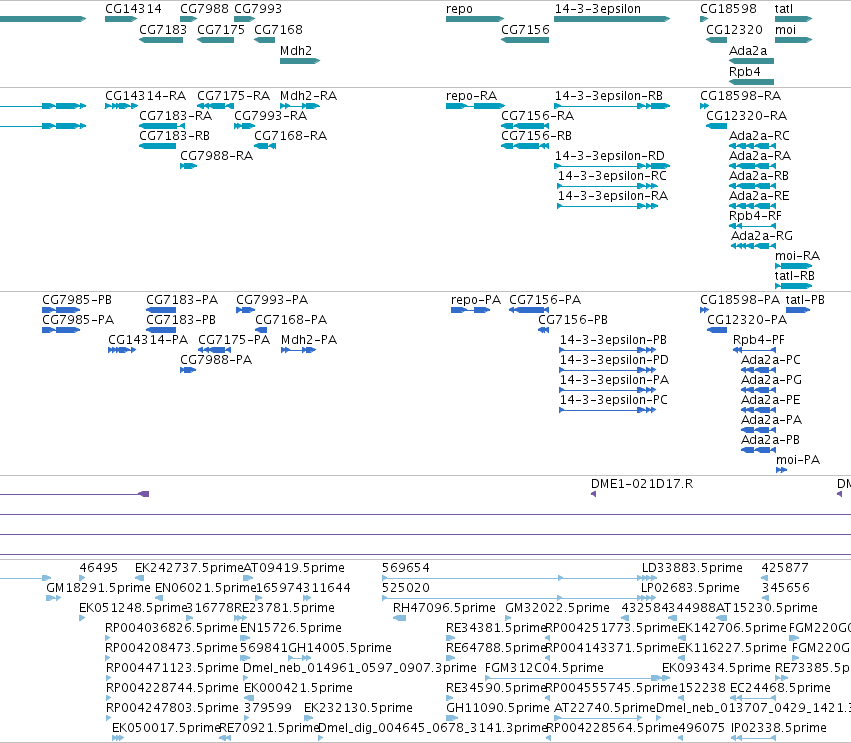Select transcript CG7988-RA
The height and width of the screenshot is (743, 851).
pos(217,156)
